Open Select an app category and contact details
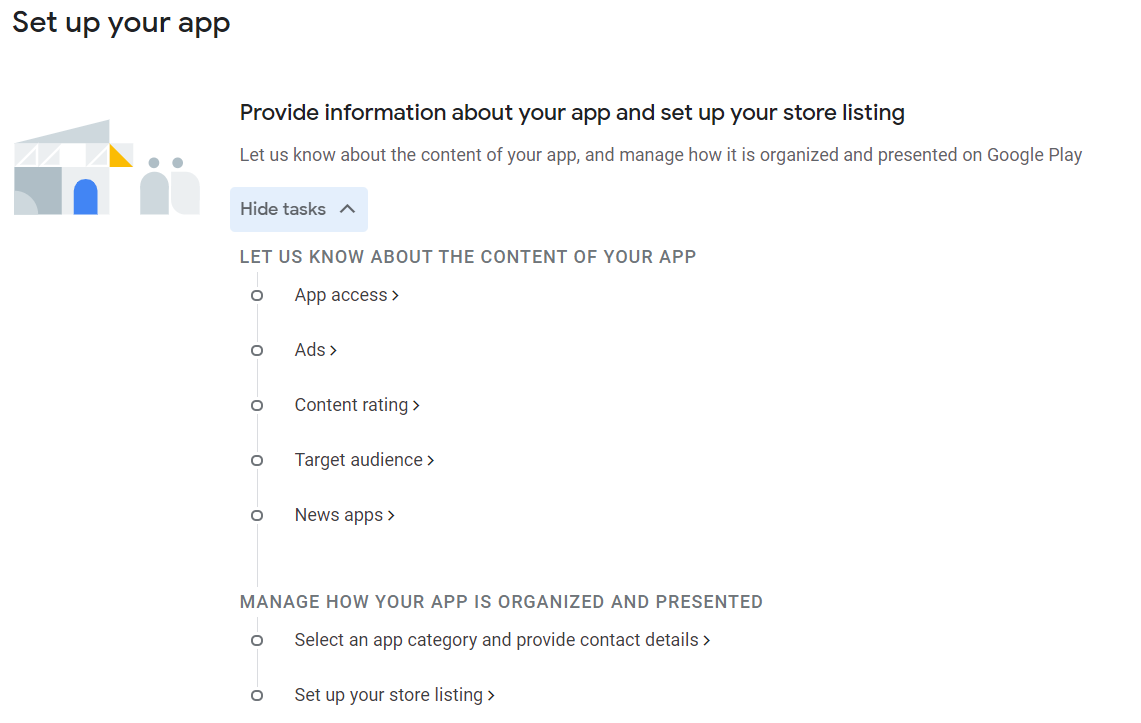Viewport: 1141px width, 723px height. (x=502, y=640)
